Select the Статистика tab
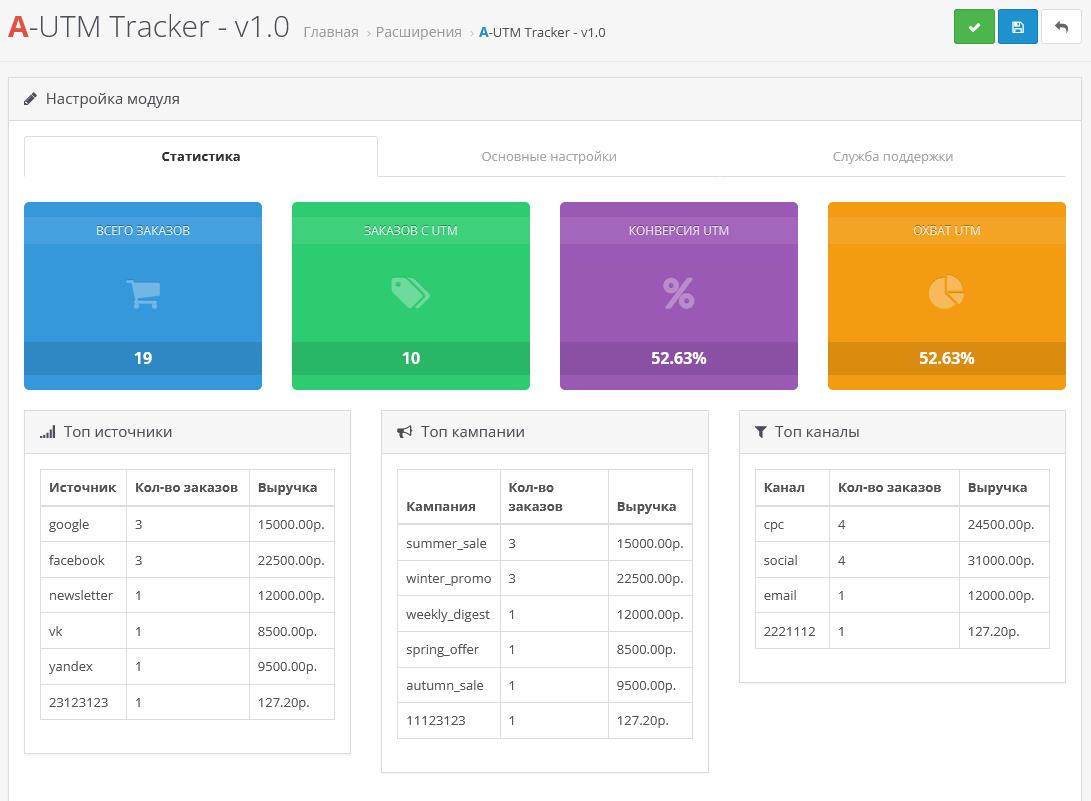 click(x=201, y=157)
